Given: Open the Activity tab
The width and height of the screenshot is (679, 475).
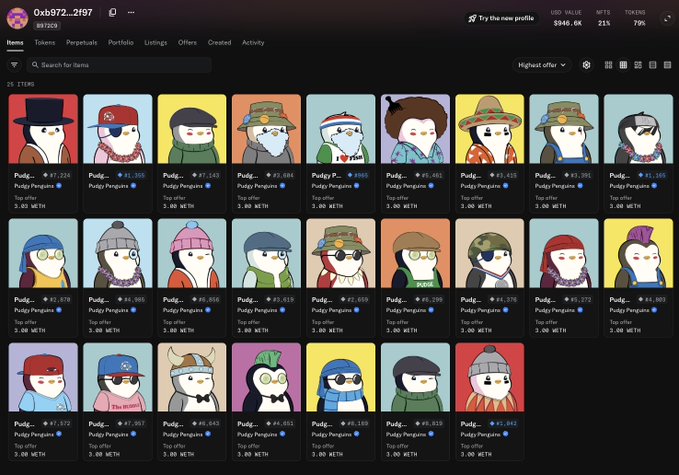Looking at the screenshot, I should point(253,42).
